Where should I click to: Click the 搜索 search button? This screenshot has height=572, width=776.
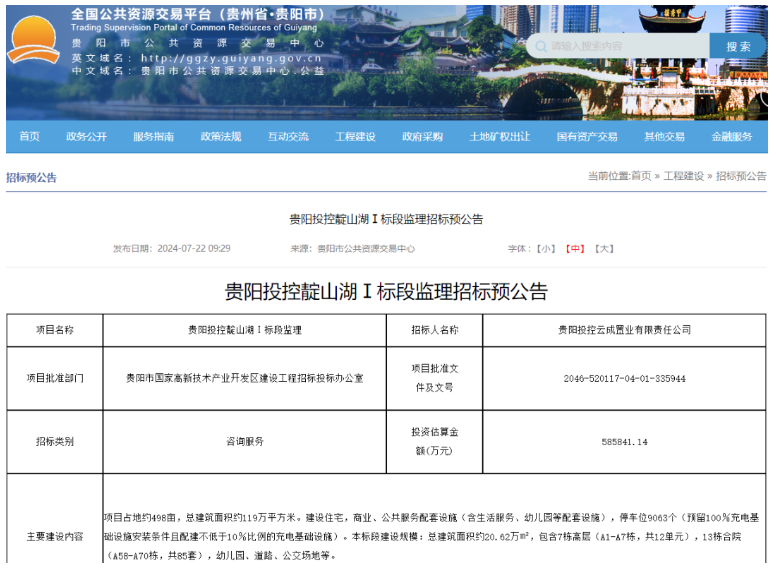pos(738,46)
